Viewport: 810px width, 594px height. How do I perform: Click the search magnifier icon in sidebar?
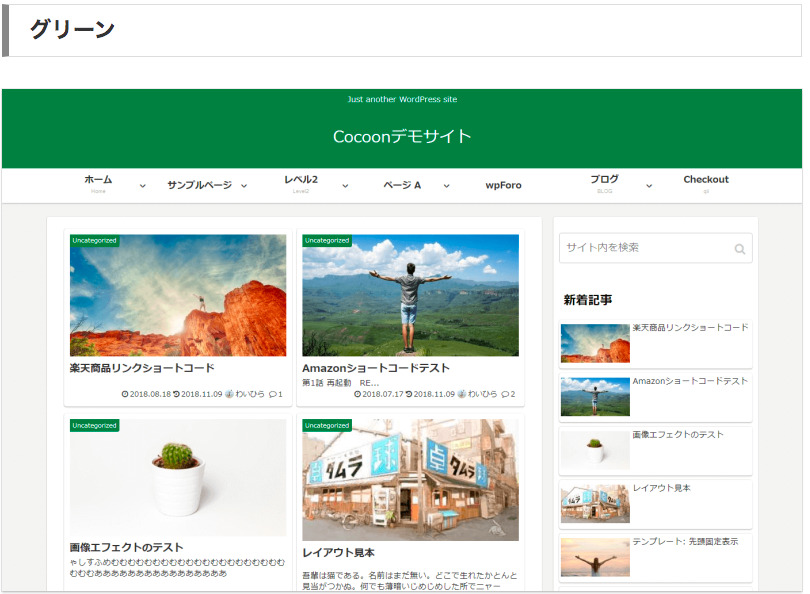[740, 249]
